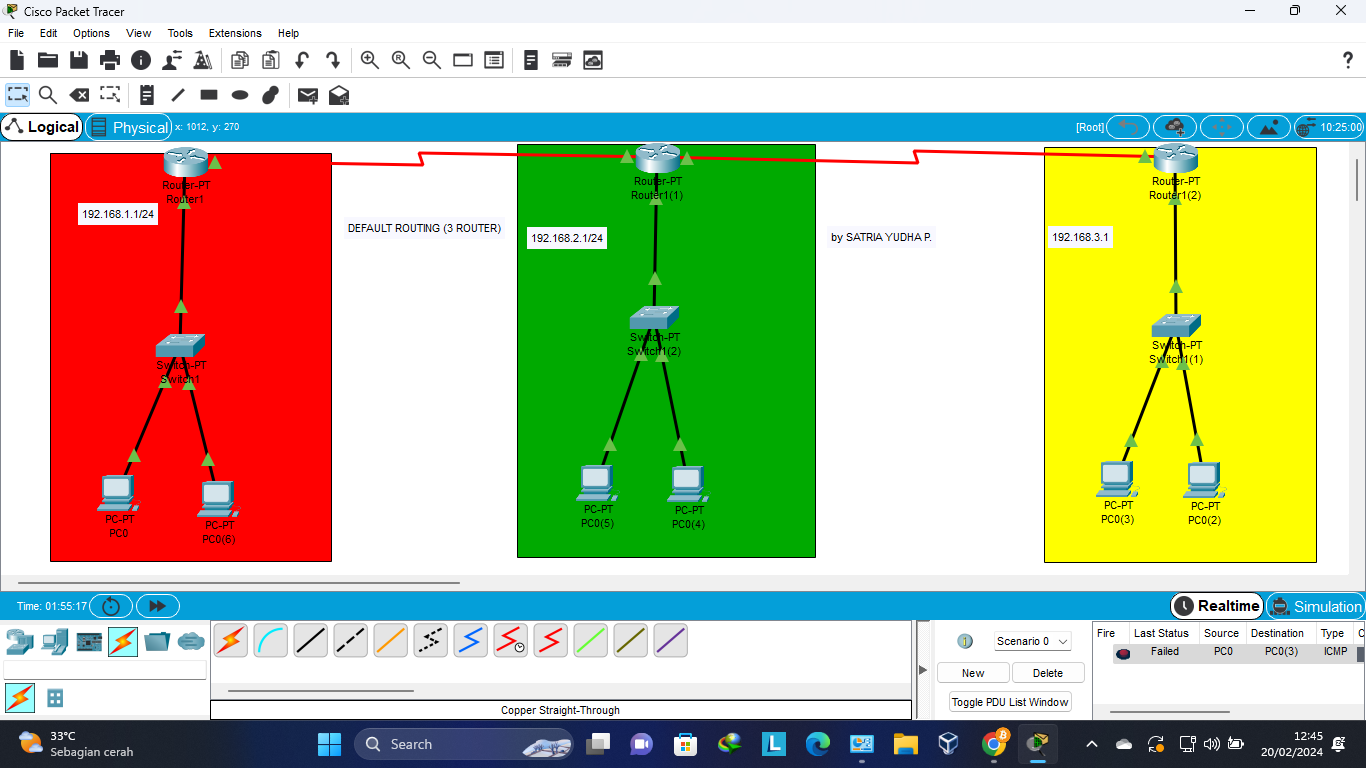The image size is (1366, 768).
Task: Open Google Chrome from taskbar
Action: 994,744
